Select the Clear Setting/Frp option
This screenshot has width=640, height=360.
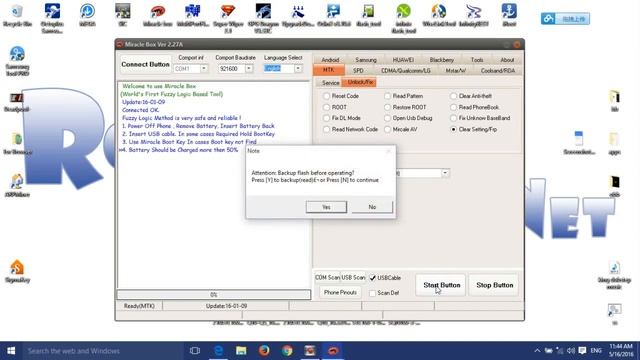pyautogui.click(x=453, y=129)
